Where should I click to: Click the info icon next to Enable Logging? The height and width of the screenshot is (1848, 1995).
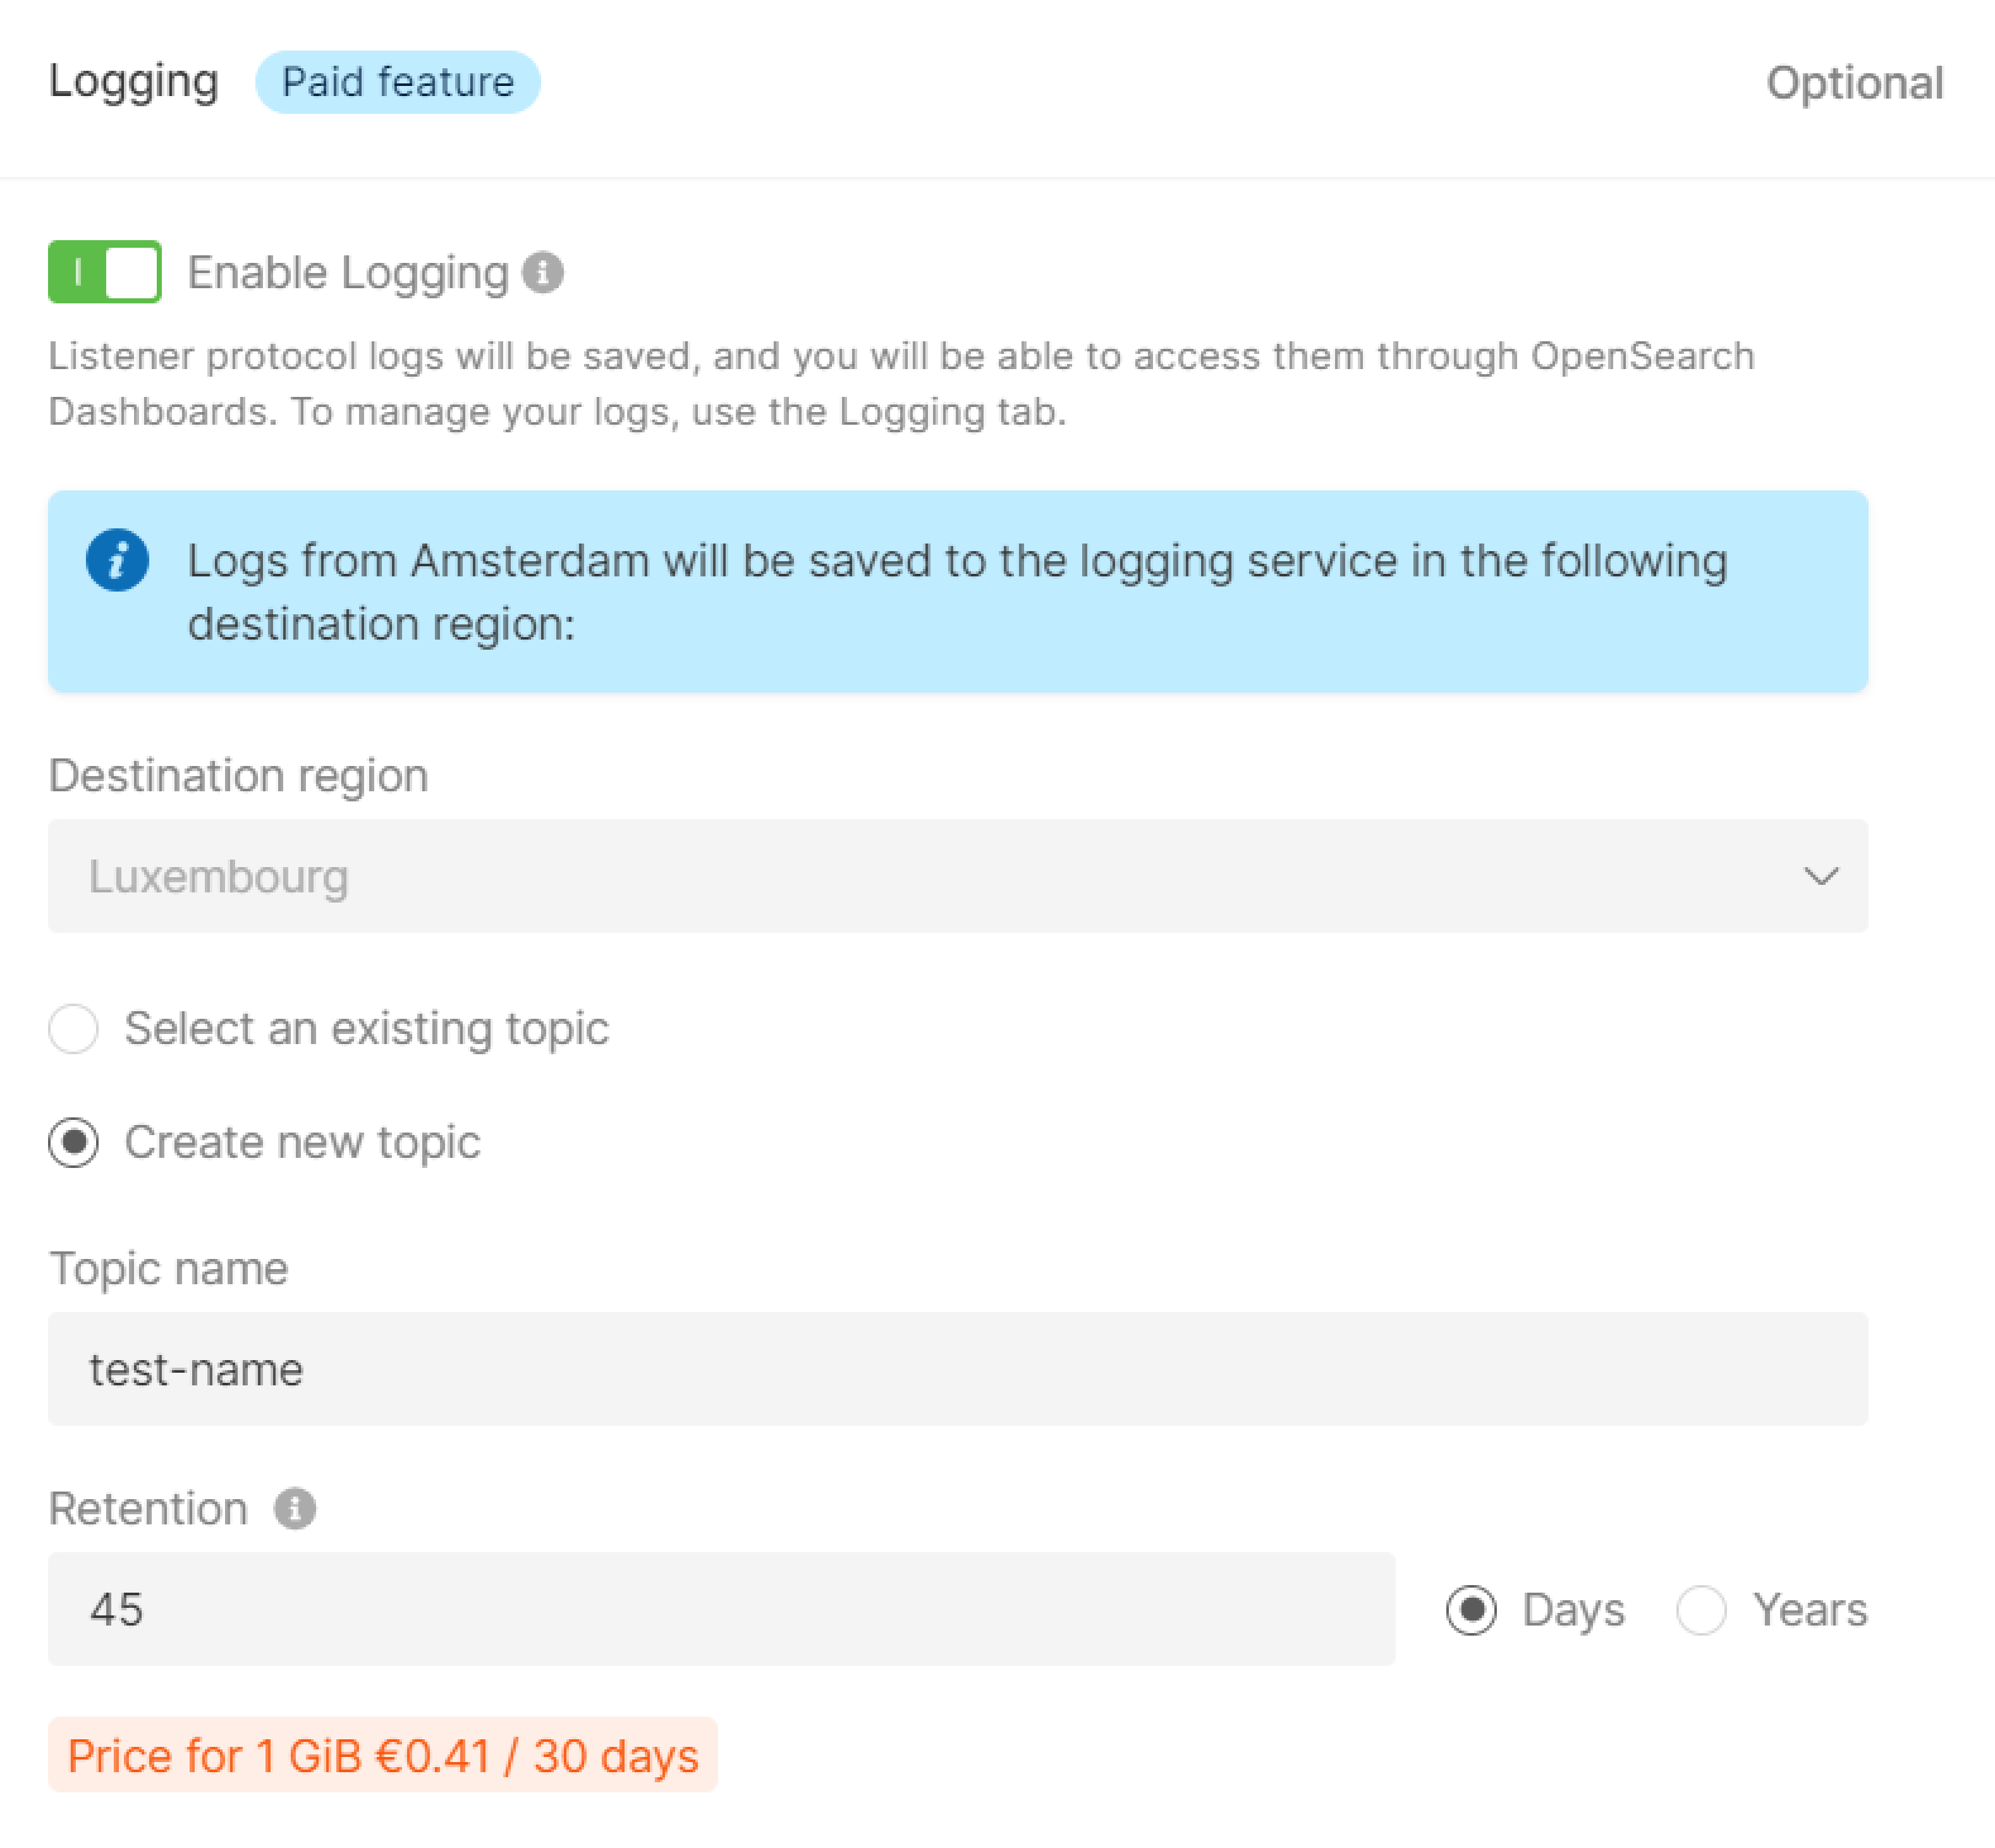pos(544,271)
